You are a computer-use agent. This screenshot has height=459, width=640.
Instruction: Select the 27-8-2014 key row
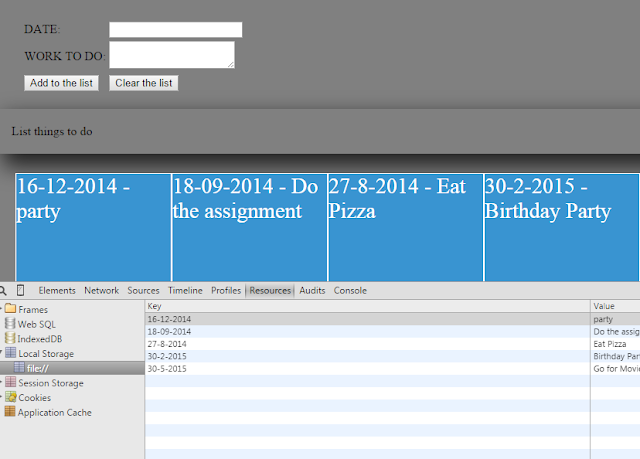[x=367, y=344]
